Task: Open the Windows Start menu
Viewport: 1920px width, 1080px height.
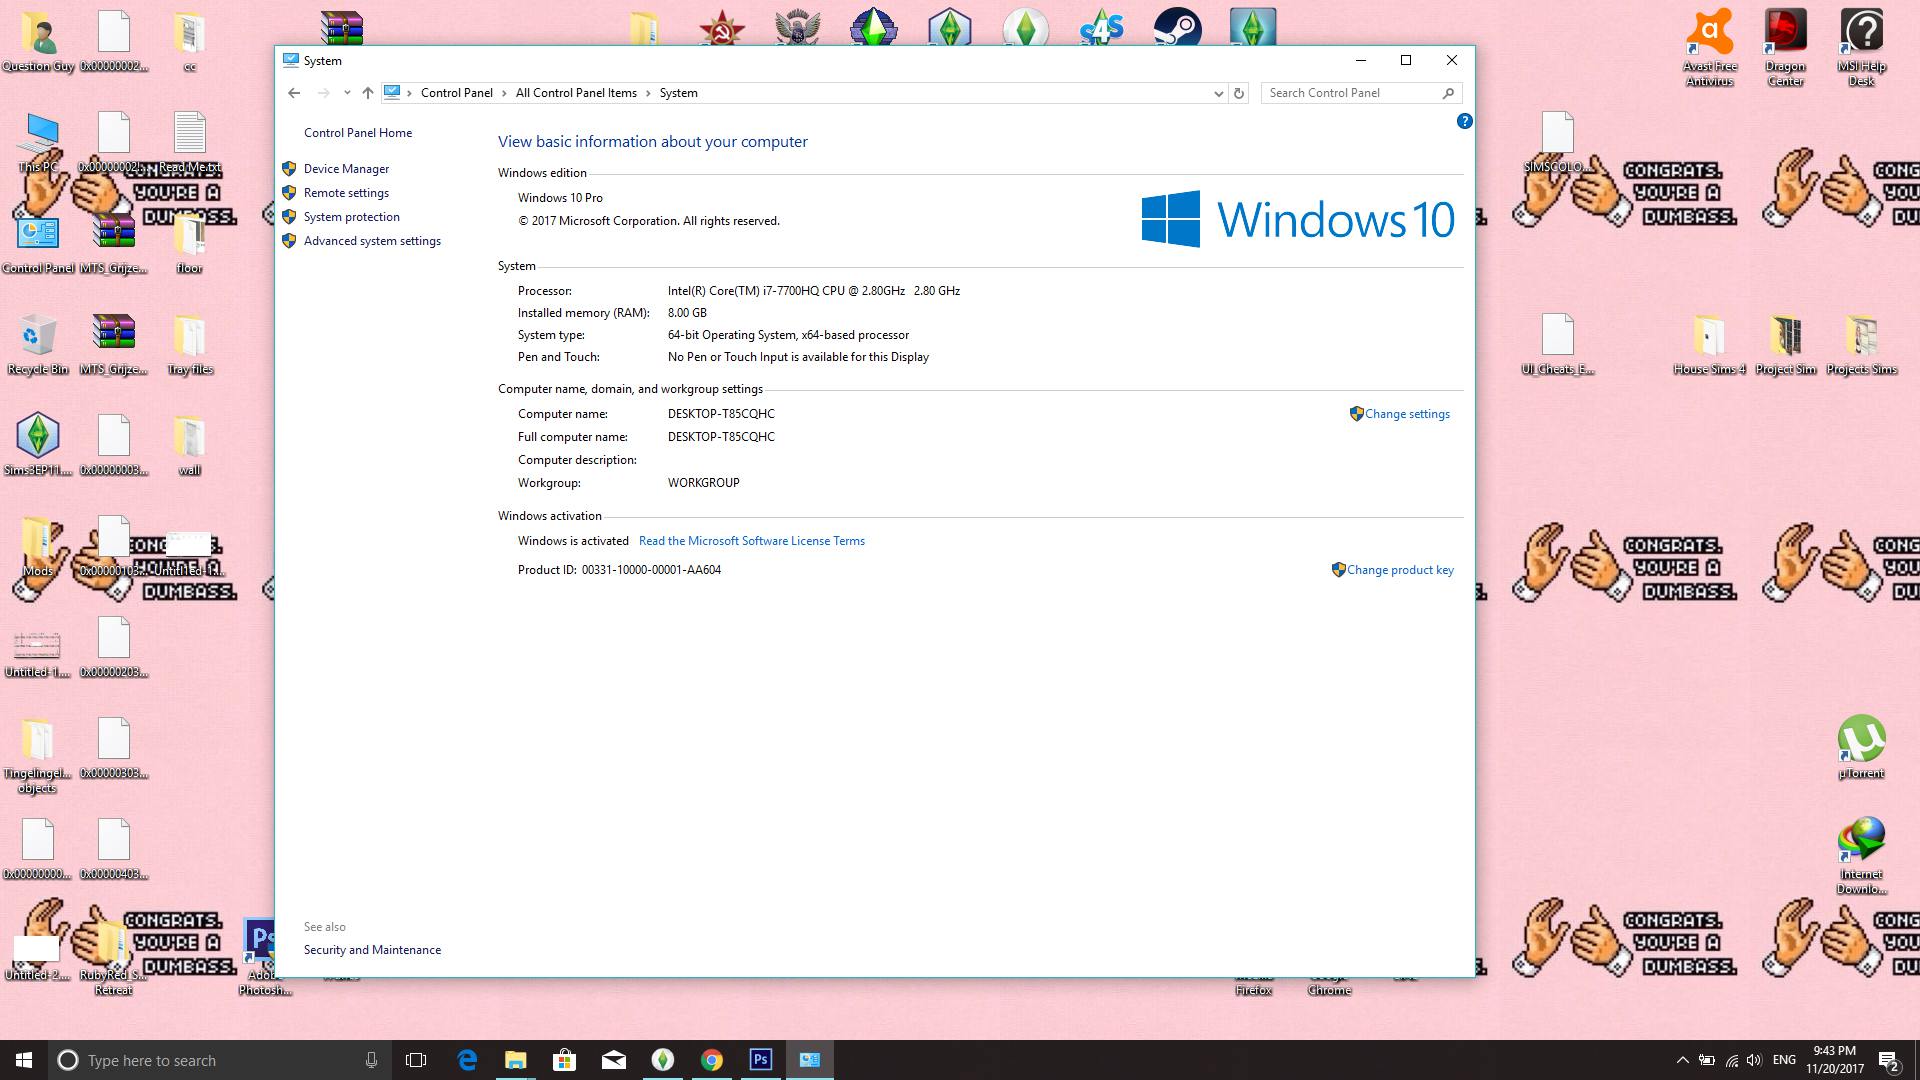Action: click(24, 1060)
